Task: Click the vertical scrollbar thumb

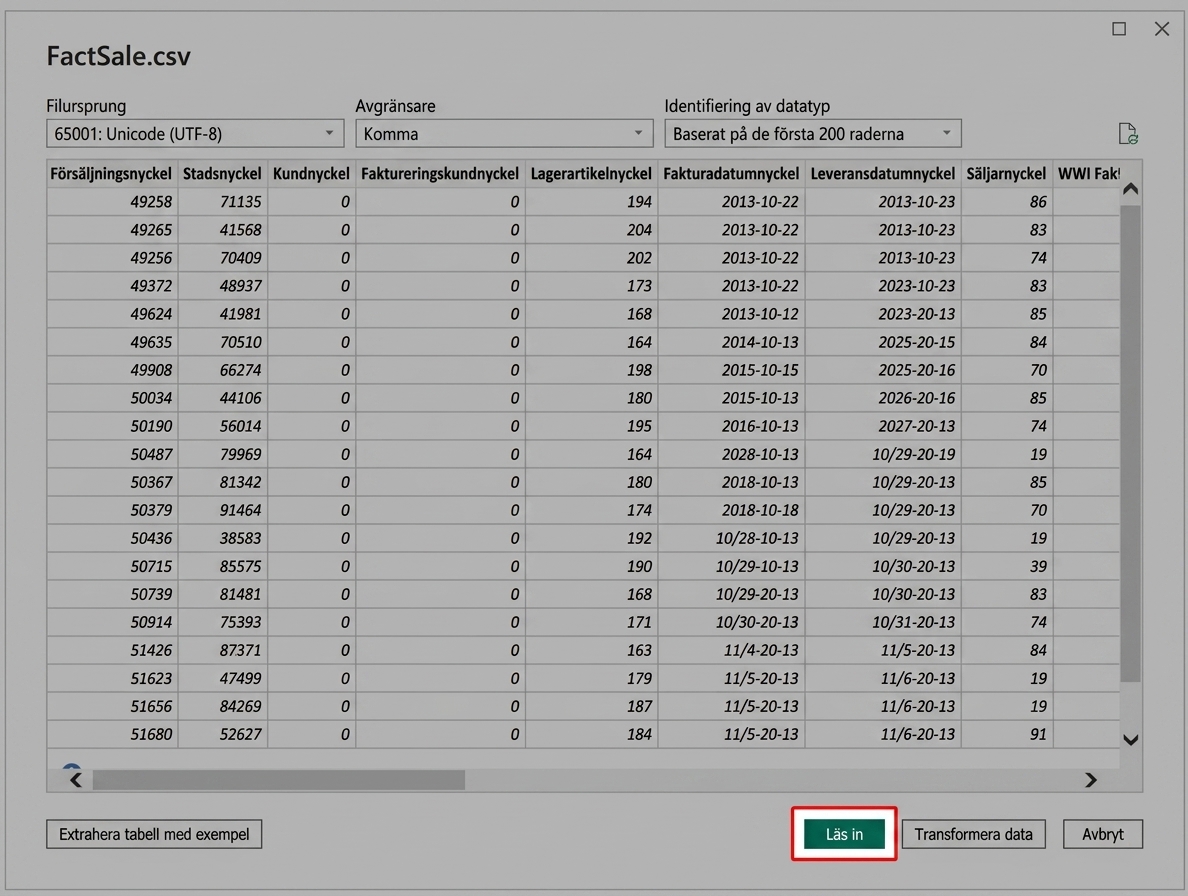Action: tap(1130, 443)
